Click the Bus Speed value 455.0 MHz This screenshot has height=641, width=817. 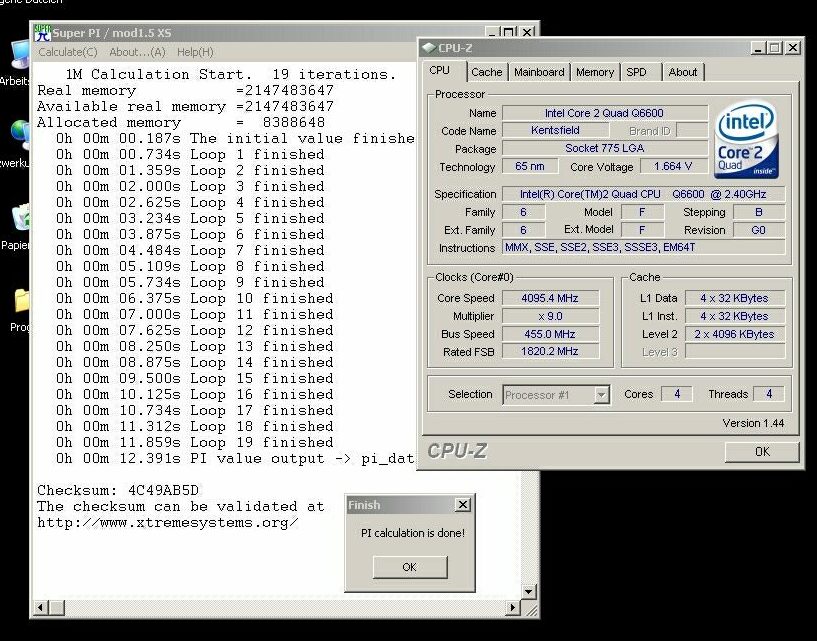550,334
